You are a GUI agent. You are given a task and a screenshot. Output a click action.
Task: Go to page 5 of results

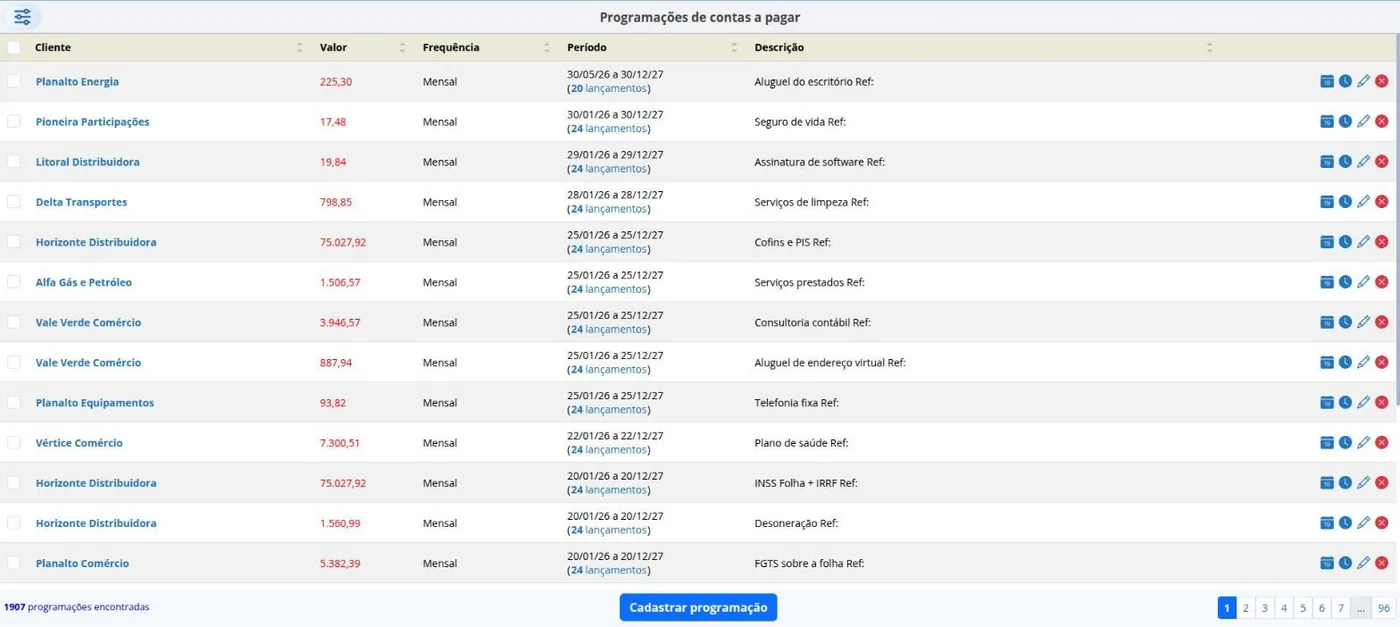[1303, 607]
